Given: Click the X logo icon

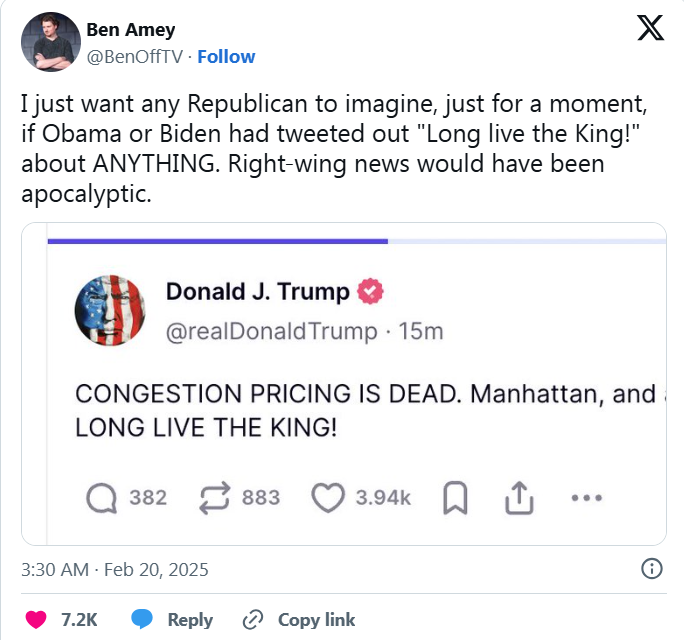Looking at the screenshot, I should pos(650,29).
